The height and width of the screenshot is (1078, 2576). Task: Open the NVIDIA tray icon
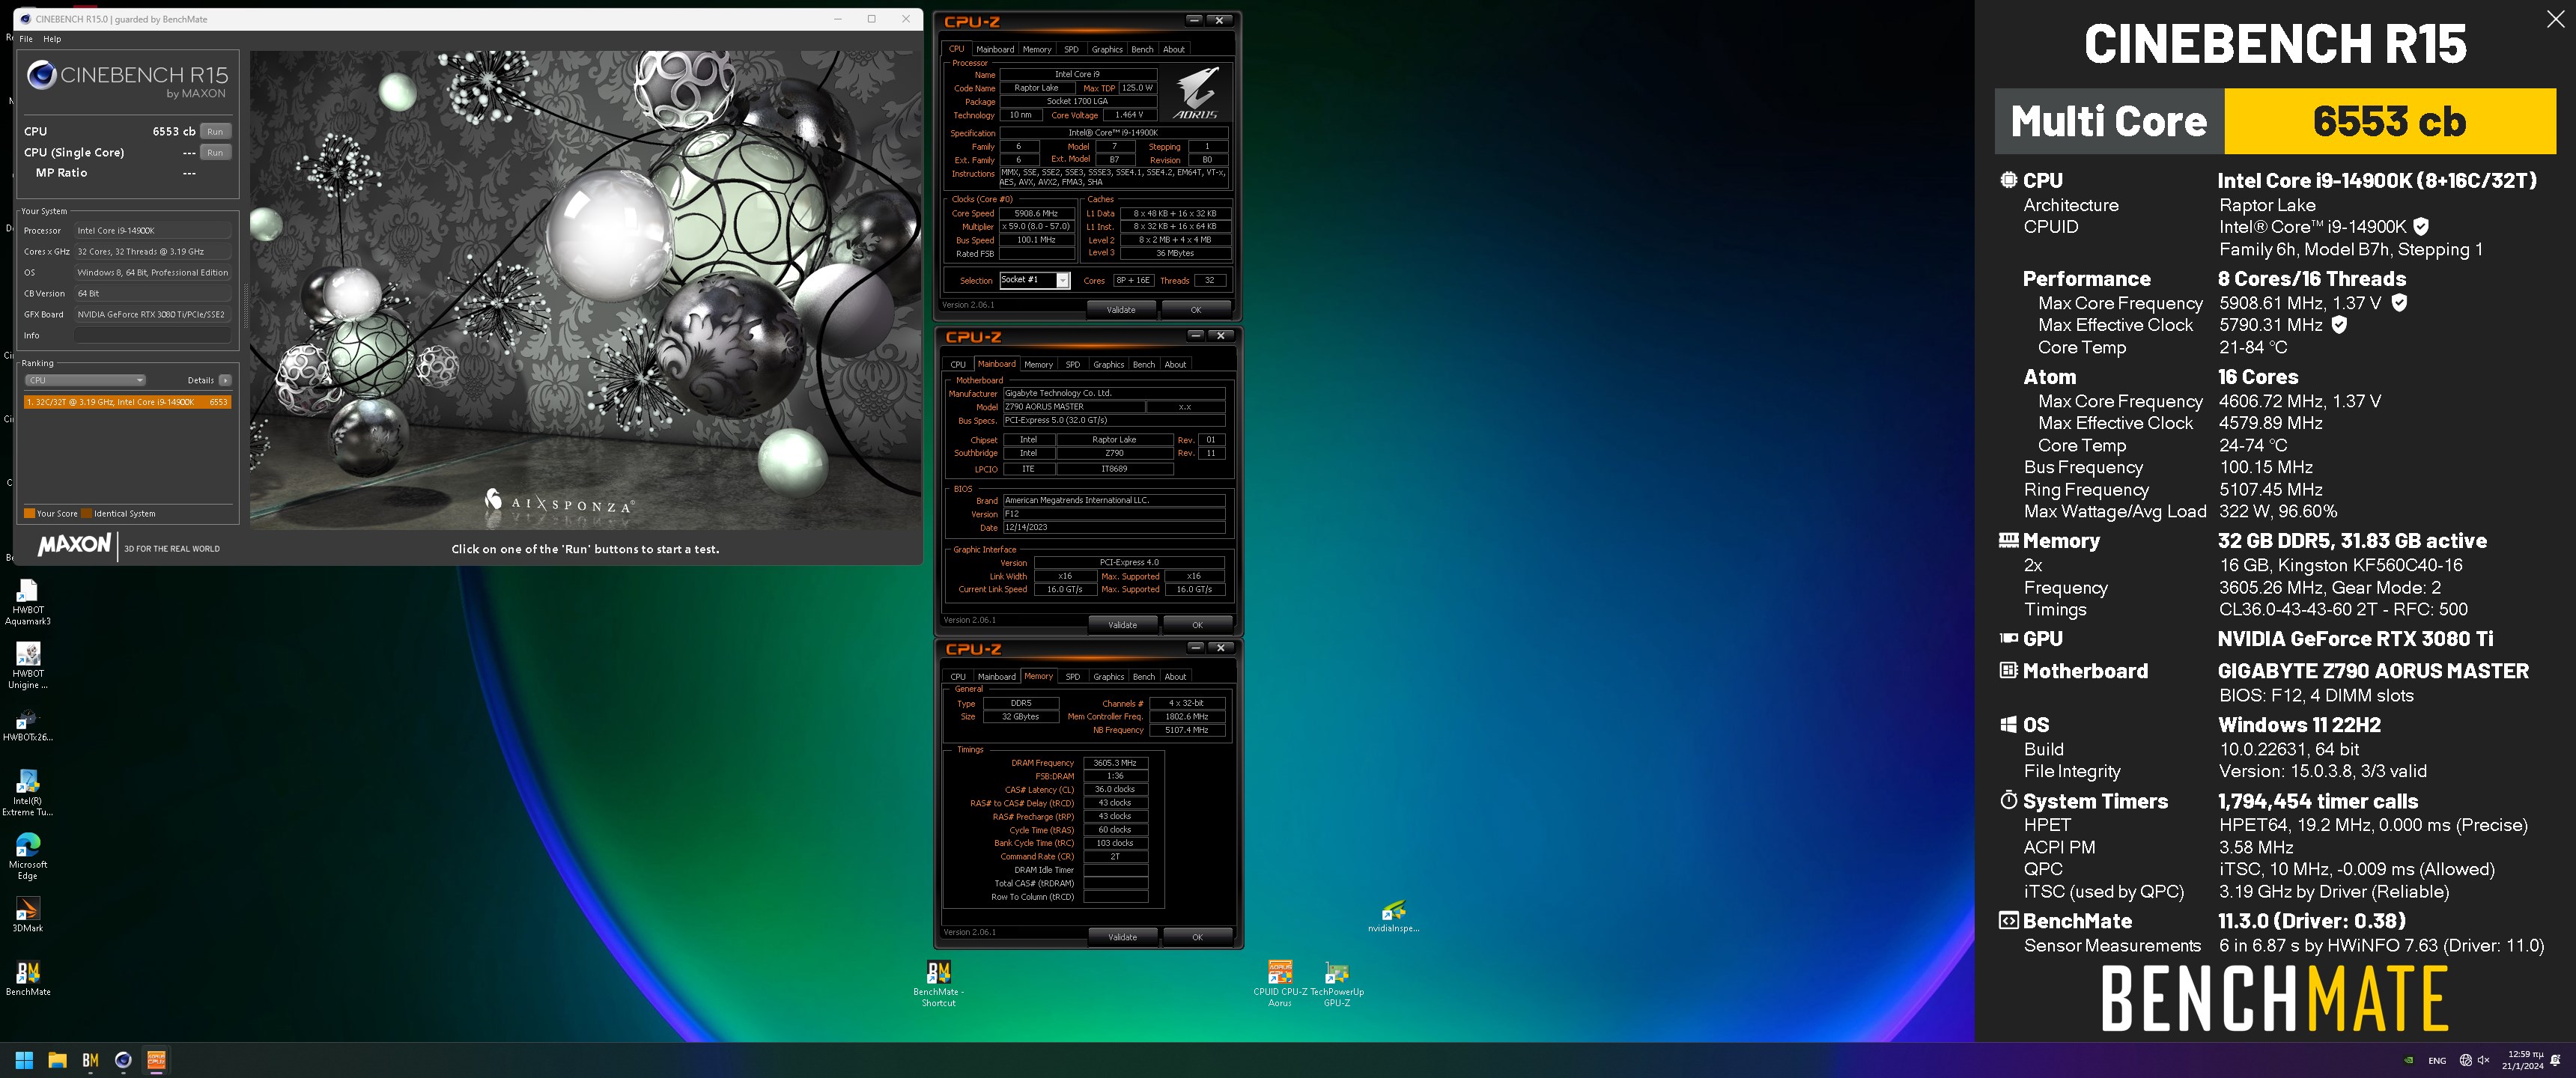2409,1060
